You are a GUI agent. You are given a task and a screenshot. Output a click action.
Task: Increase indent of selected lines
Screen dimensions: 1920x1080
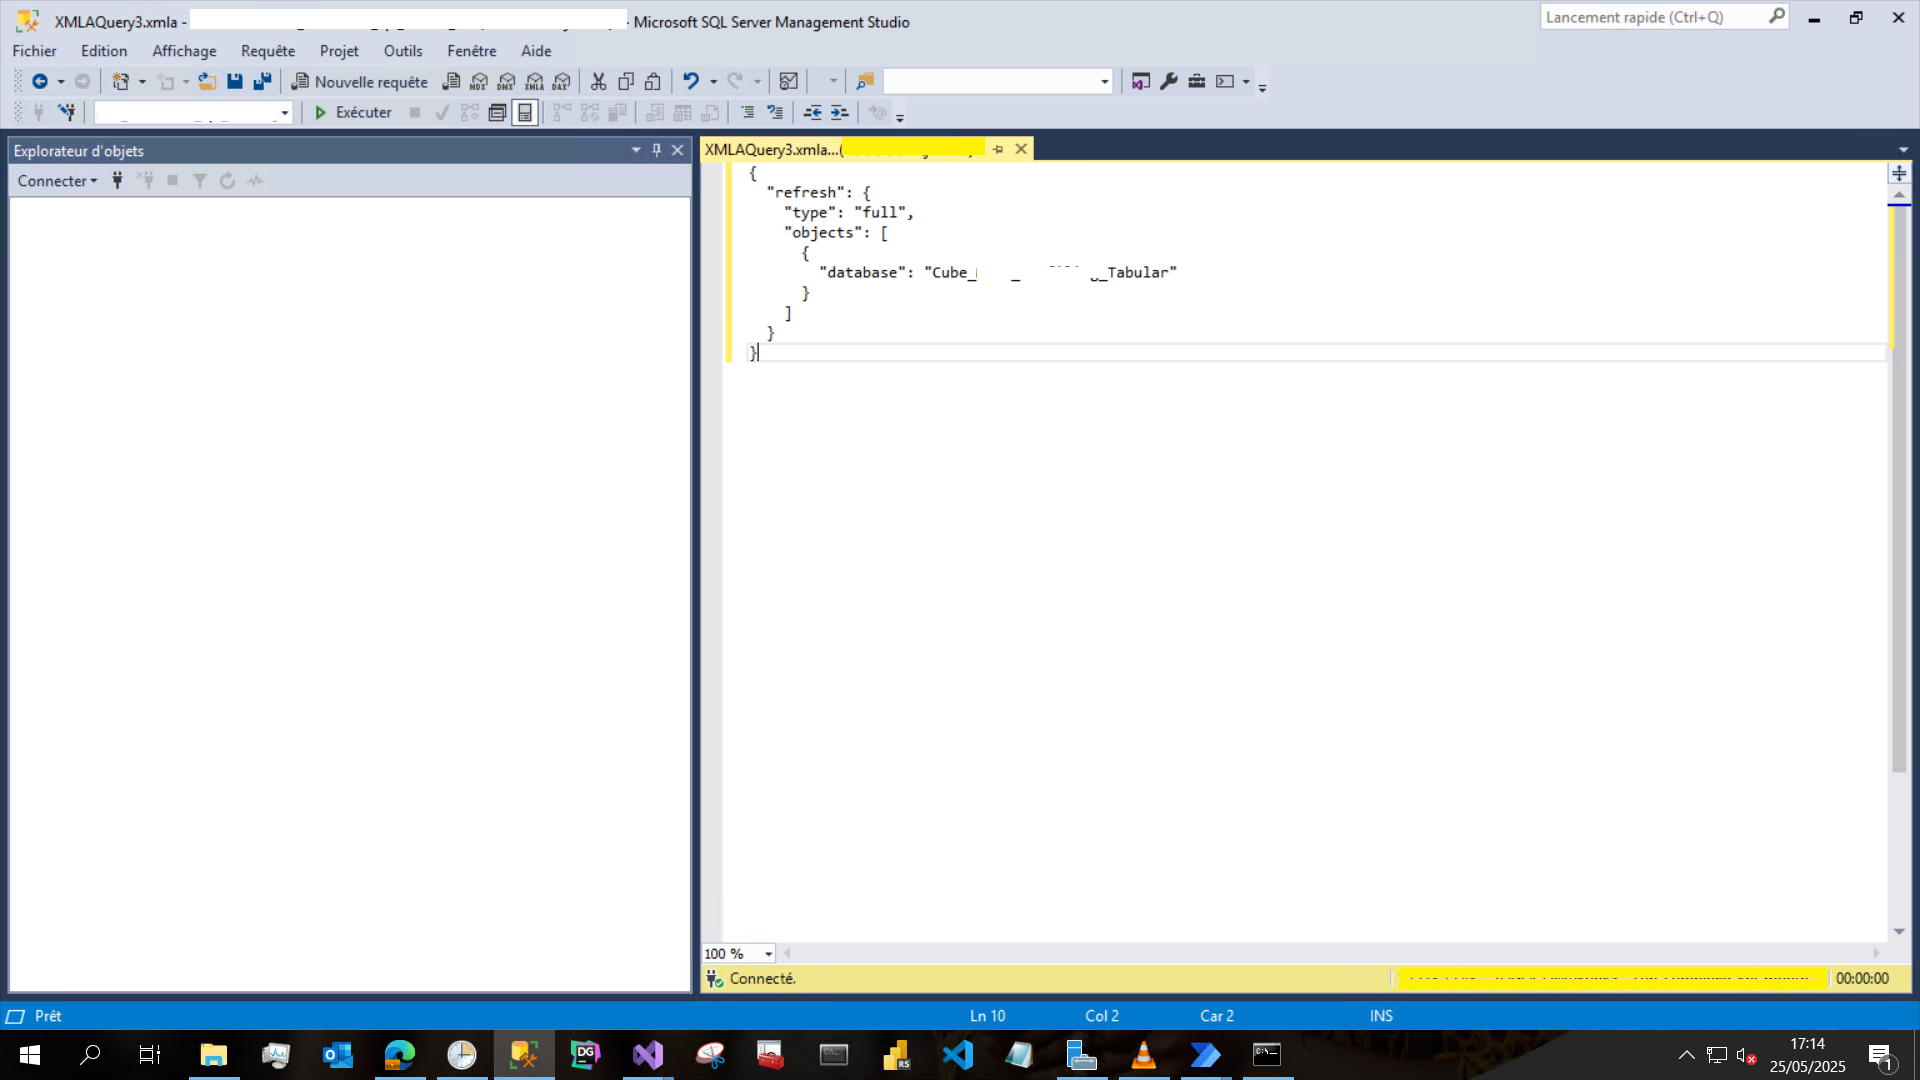point(840,113)
